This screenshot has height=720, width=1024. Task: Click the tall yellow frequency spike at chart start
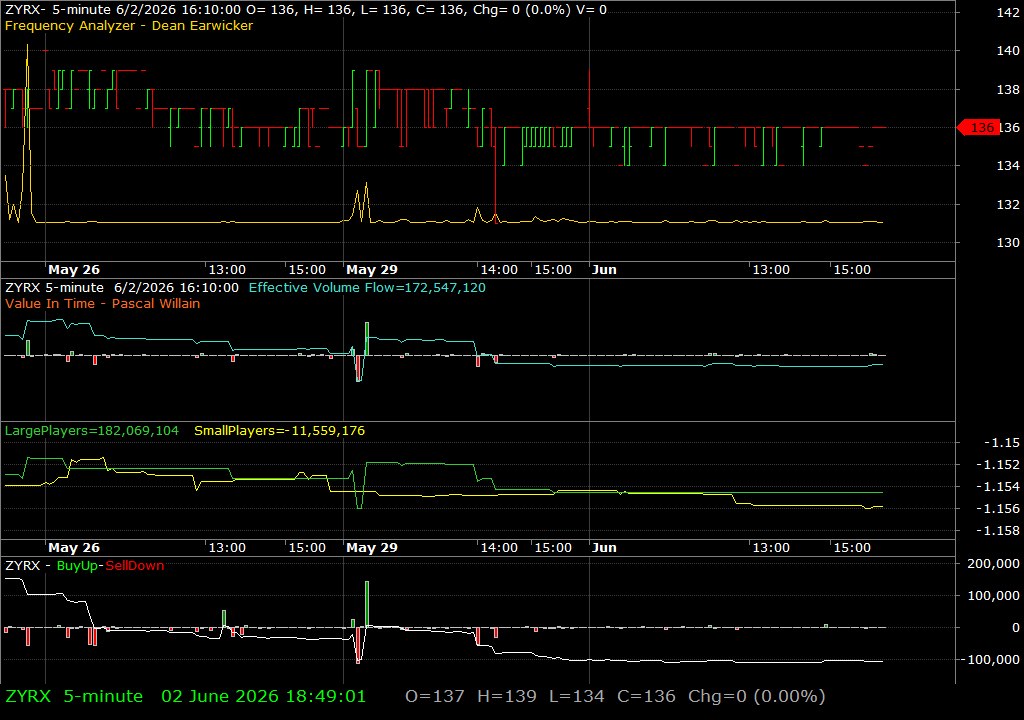tap(27, 131)
